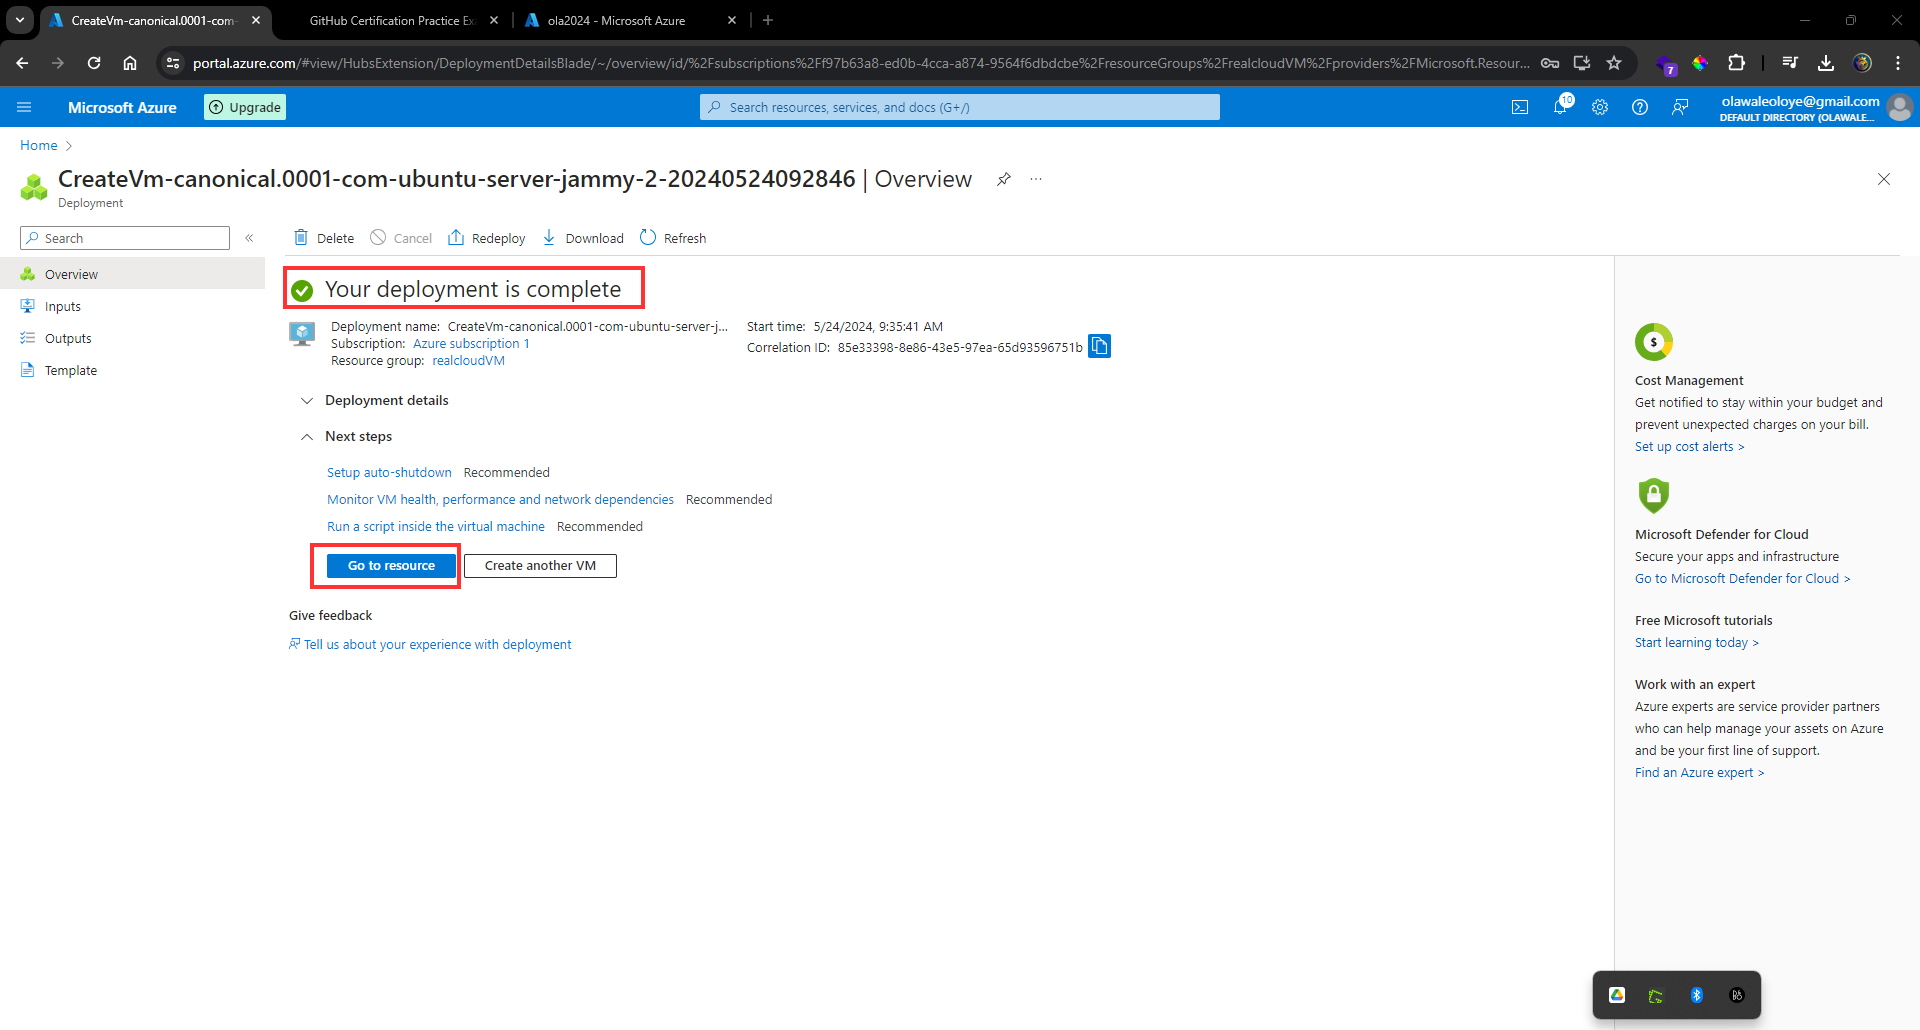This screenshot has height=1030, width=1920.
Task: Select Overview in the left menu
Action: (132, 274)
